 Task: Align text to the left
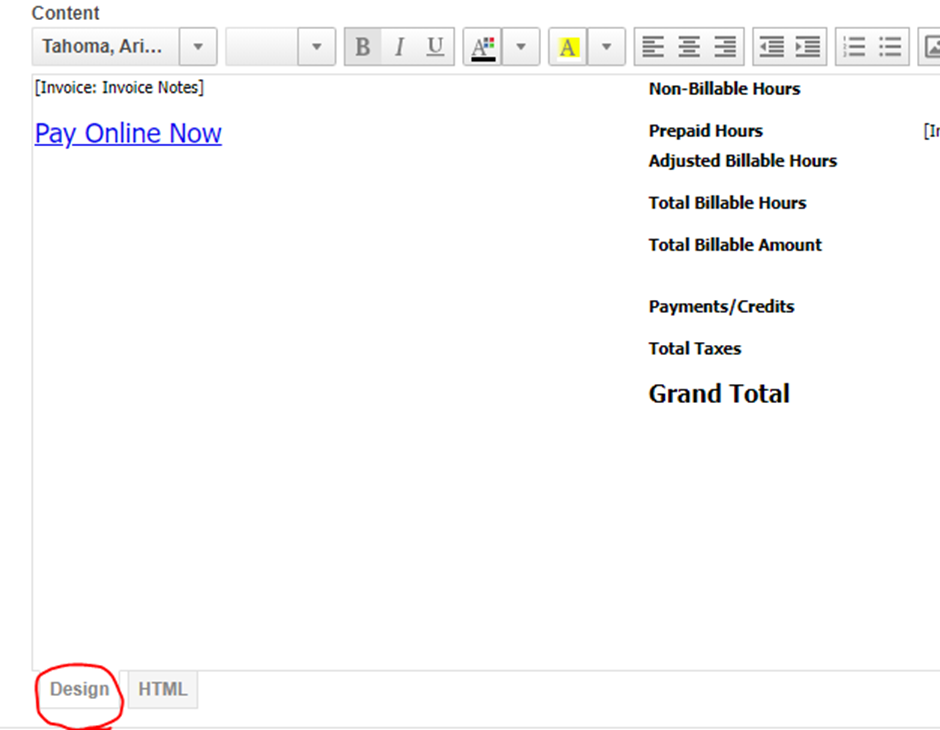pyautogui.click(x=654, y=46)
